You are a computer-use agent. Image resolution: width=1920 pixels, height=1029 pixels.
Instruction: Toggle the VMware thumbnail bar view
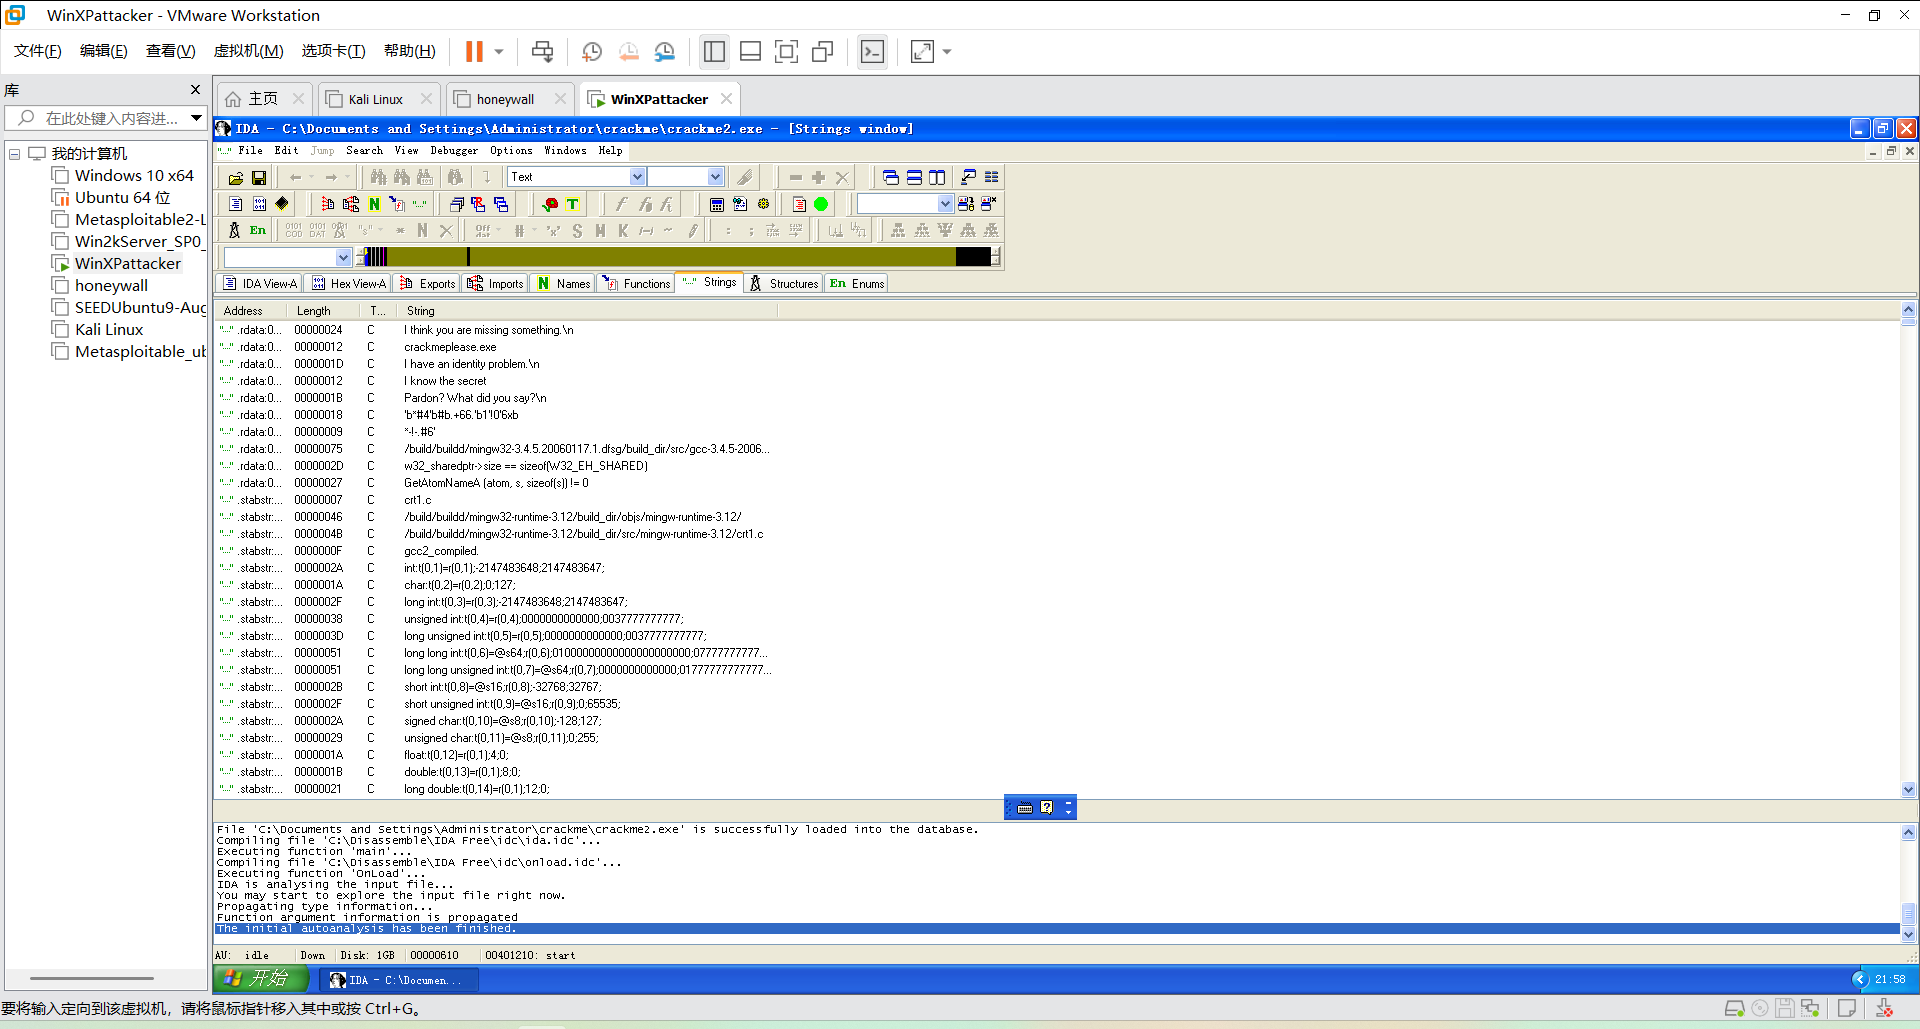[x=751, y=51]
